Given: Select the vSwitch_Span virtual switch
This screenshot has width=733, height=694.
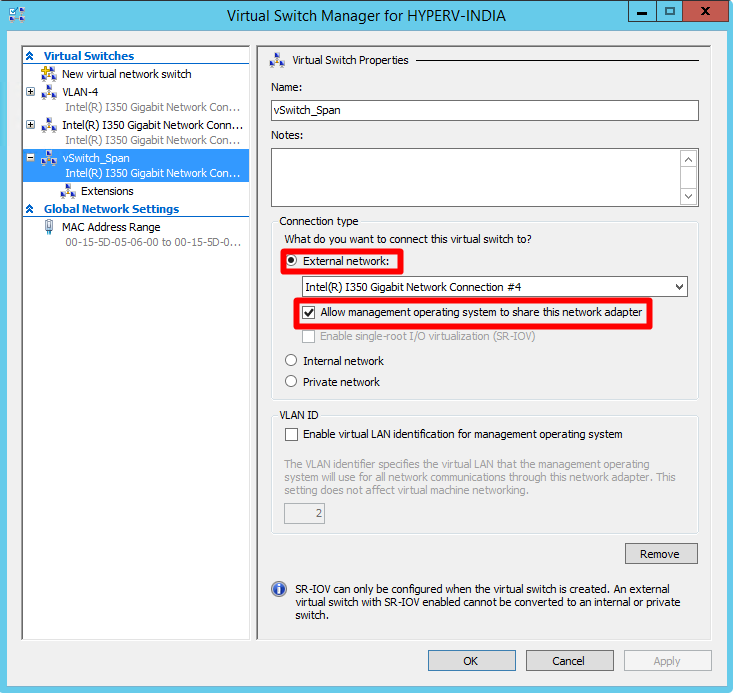Looking at the screenshot, I should coord(136,165).
